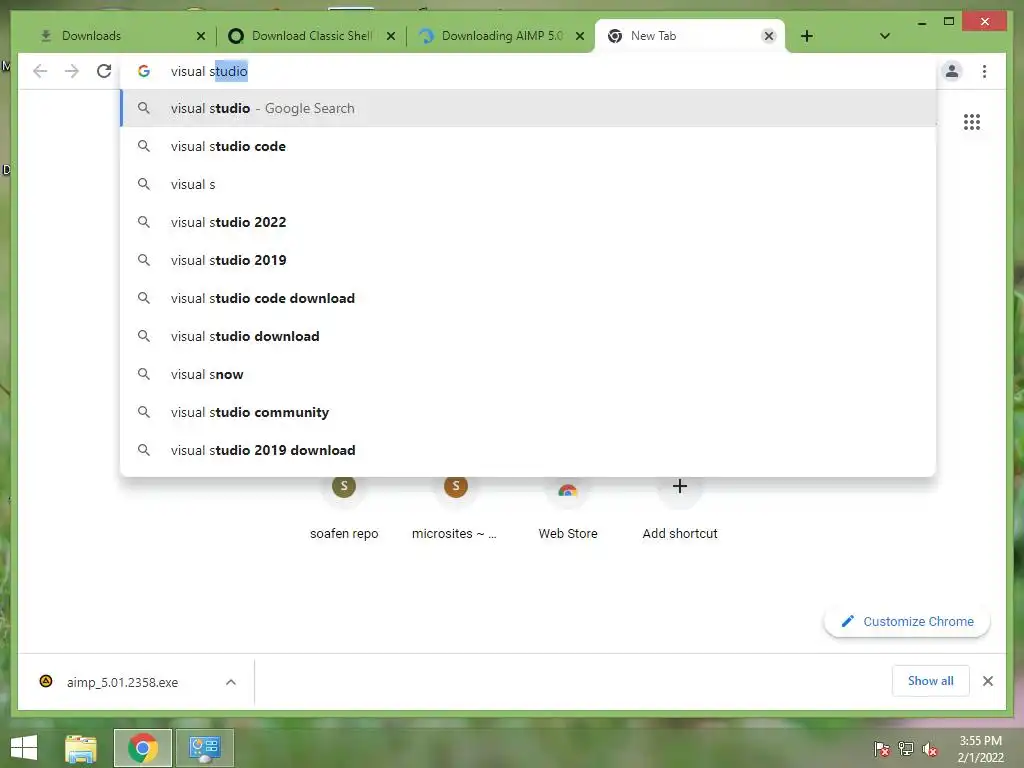The height and width of the screenshot is (768, 1024).
Task: Click the address bar containing visual studio
Action: [528, 71]
